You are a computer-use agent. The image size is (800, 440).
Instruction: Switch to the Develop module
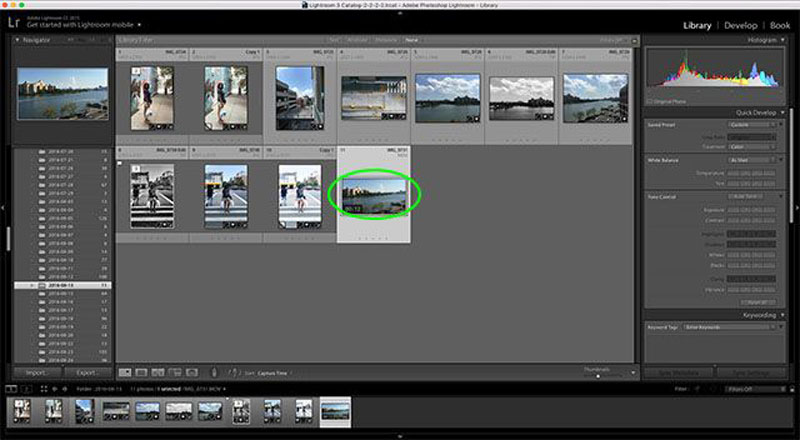(741, 25)
